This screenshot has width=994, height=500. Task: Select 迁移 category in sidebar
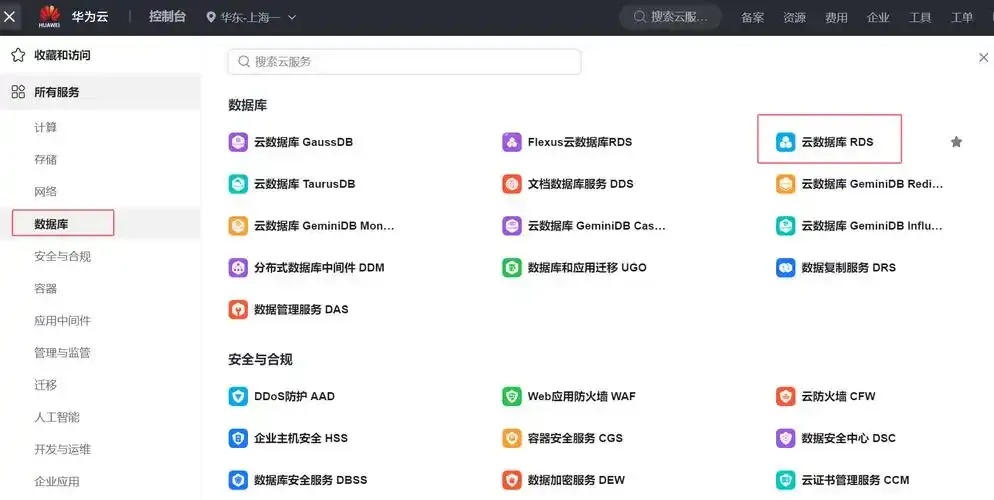pyautogui.click(x=46, y=385)
